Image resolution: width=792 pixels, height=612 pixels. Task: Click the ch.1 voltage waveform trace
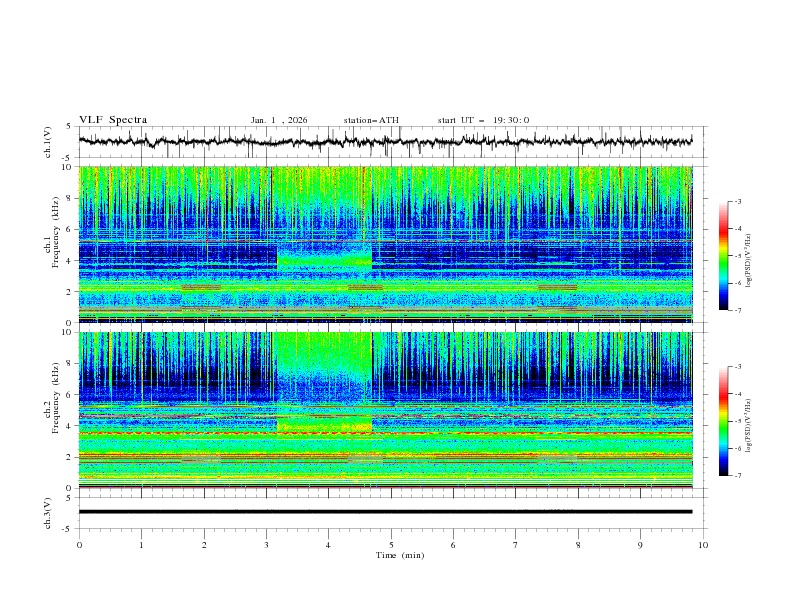(385, 142)
